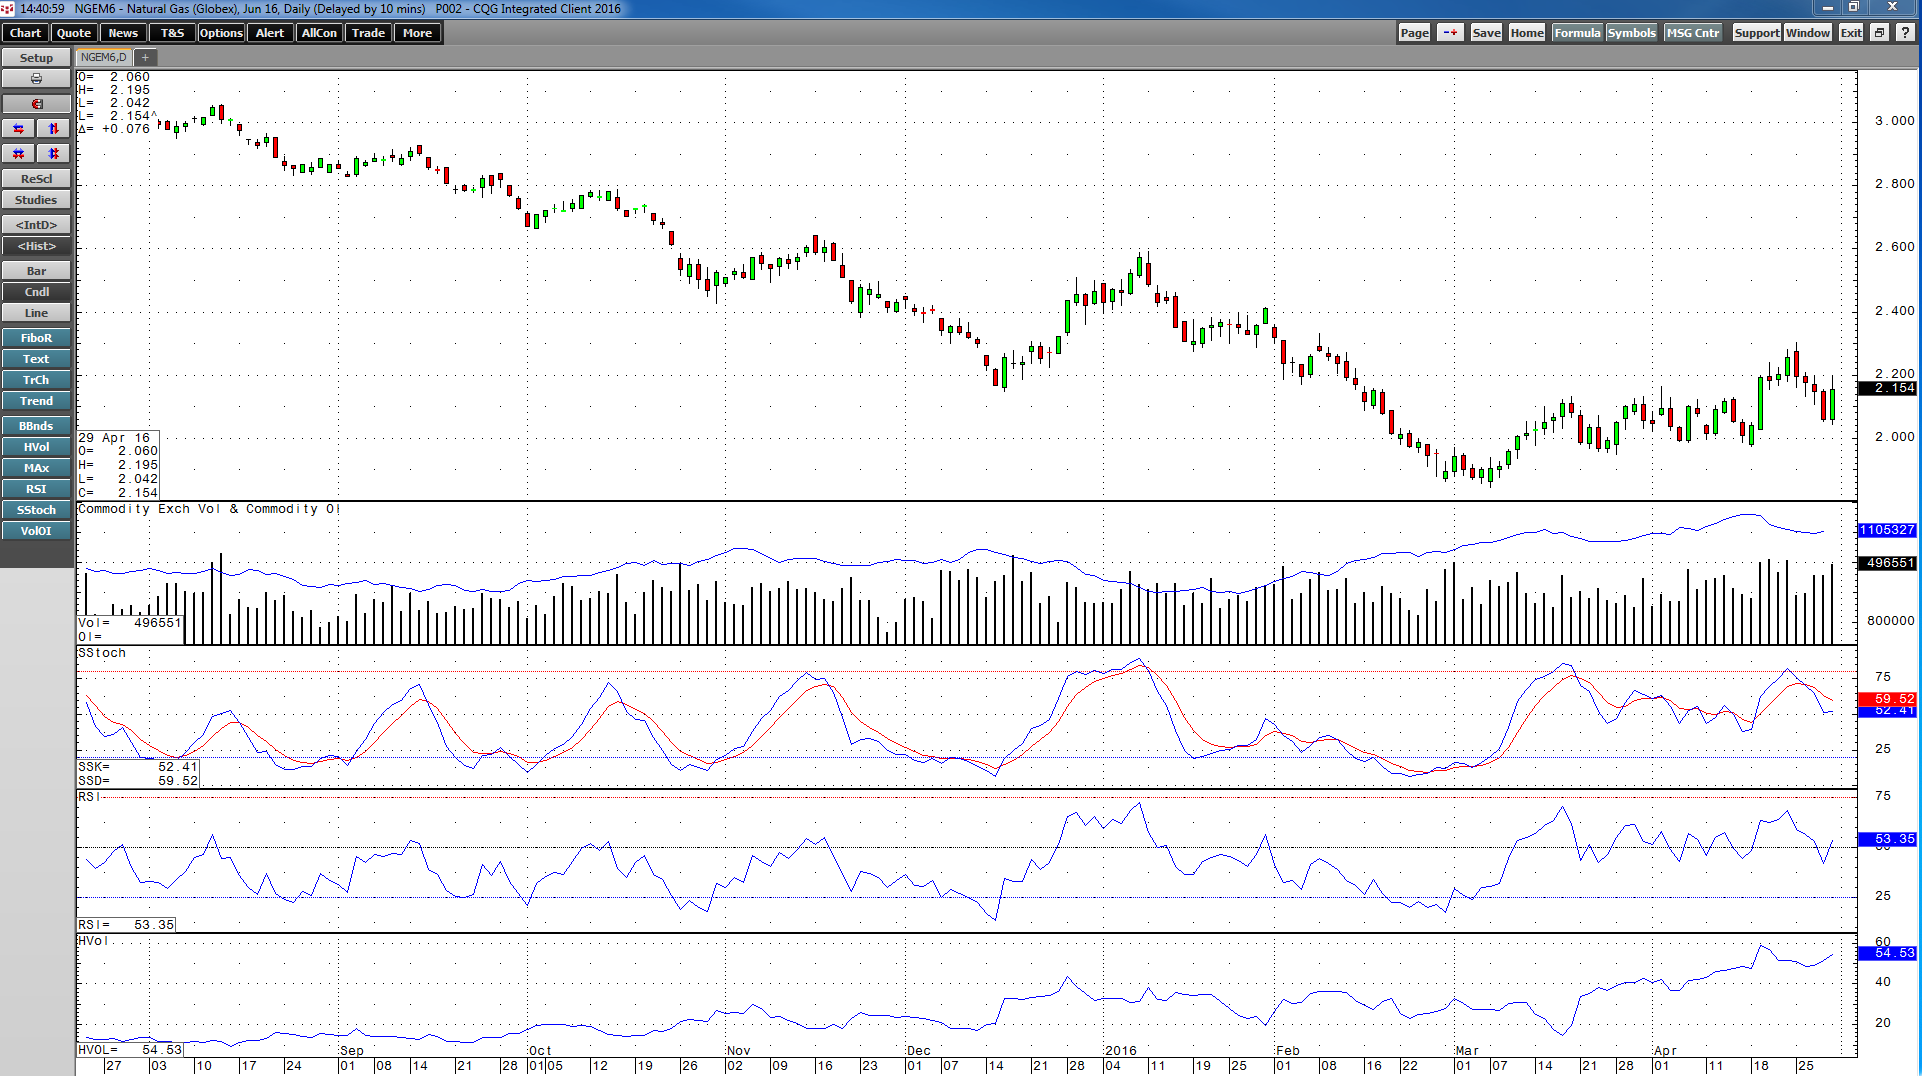Select the NGEM6,D chart tab

tap(103, 57)
